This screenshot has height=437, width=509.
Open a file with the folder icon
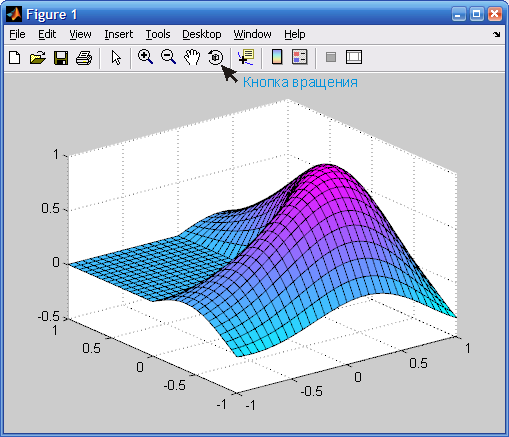tap(38, 58)
